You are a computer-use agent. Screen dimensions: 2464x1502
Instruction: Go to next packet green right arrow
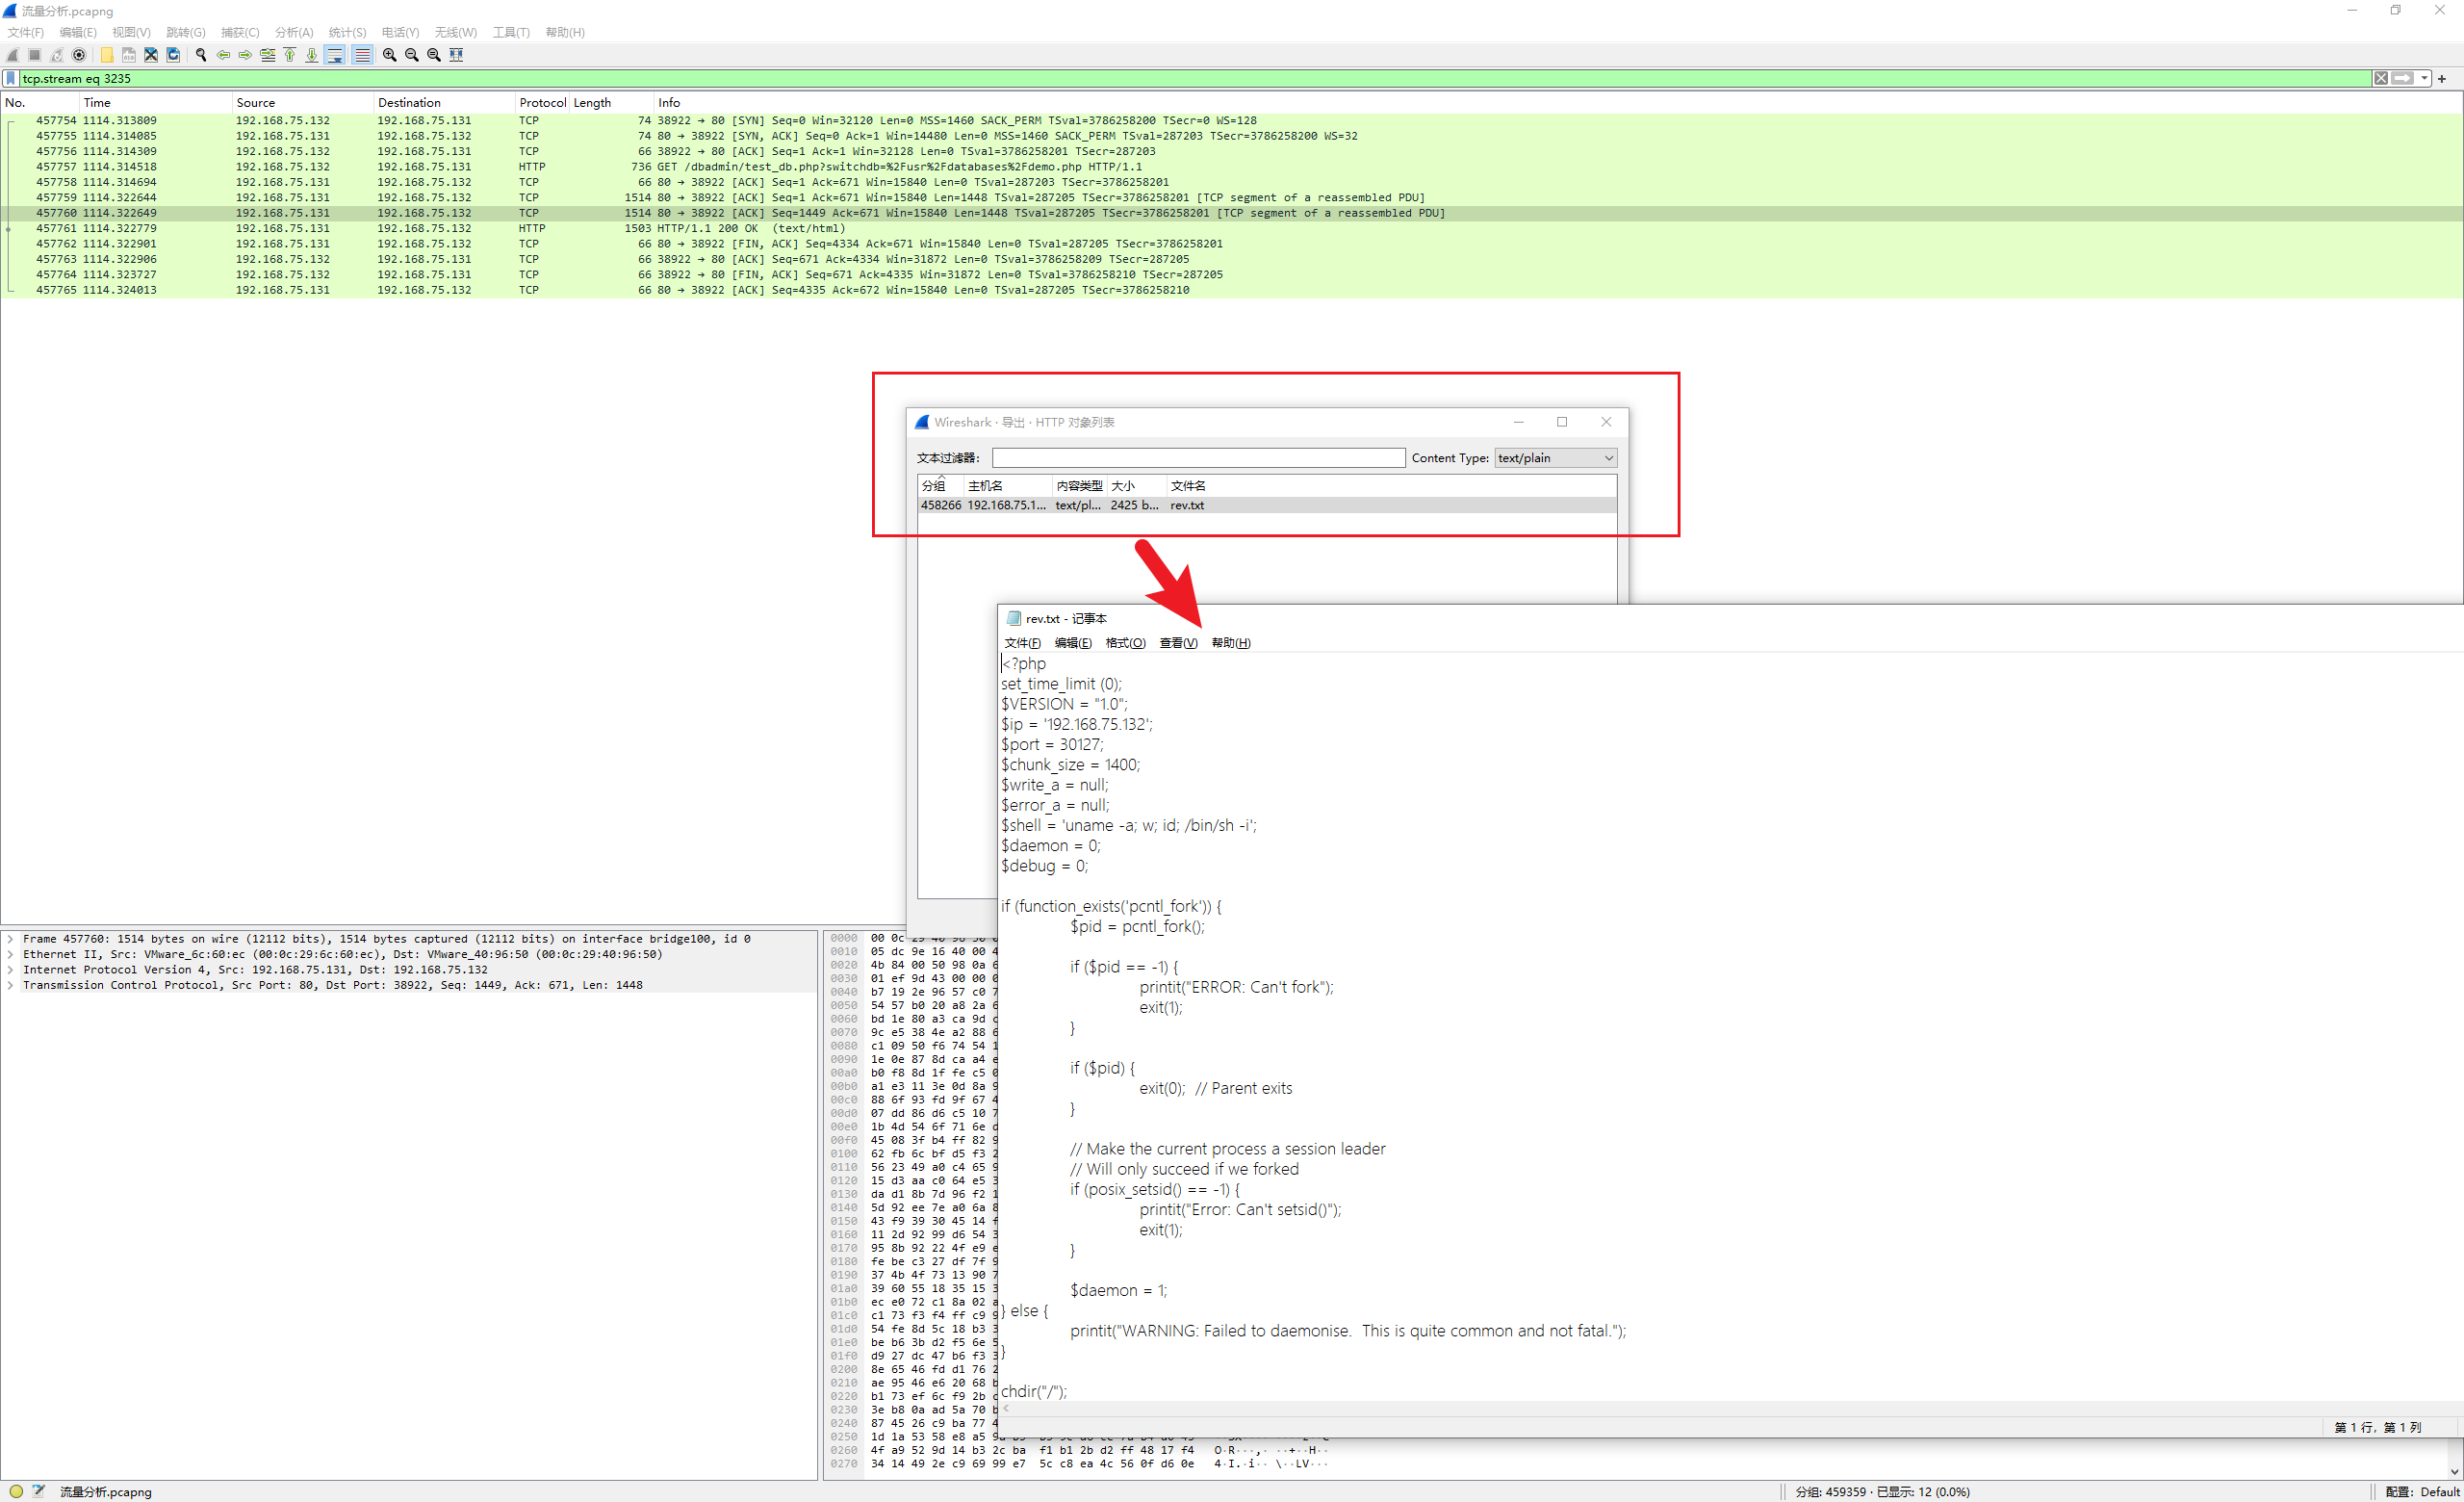245,55
